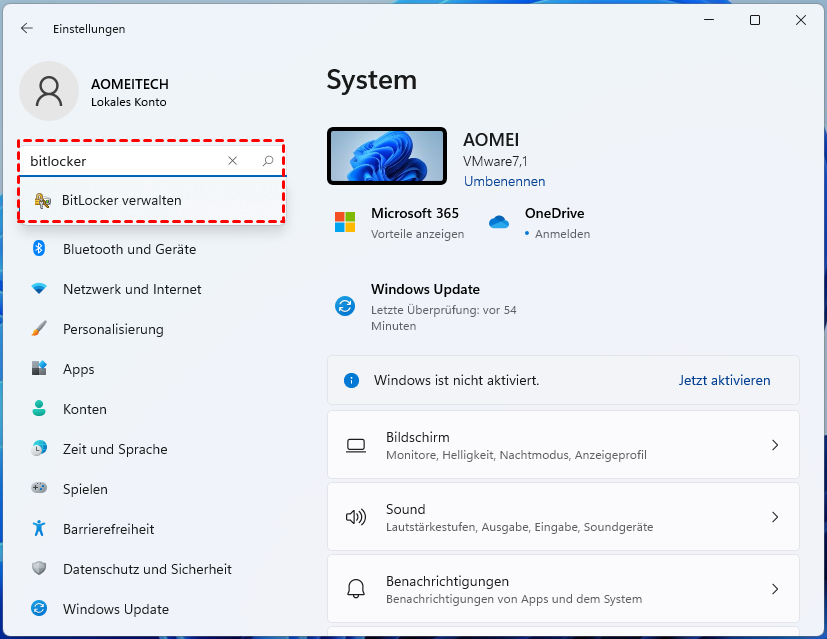
Task: Open Barrierefreiheit settings section
Action: pos(108,529)
